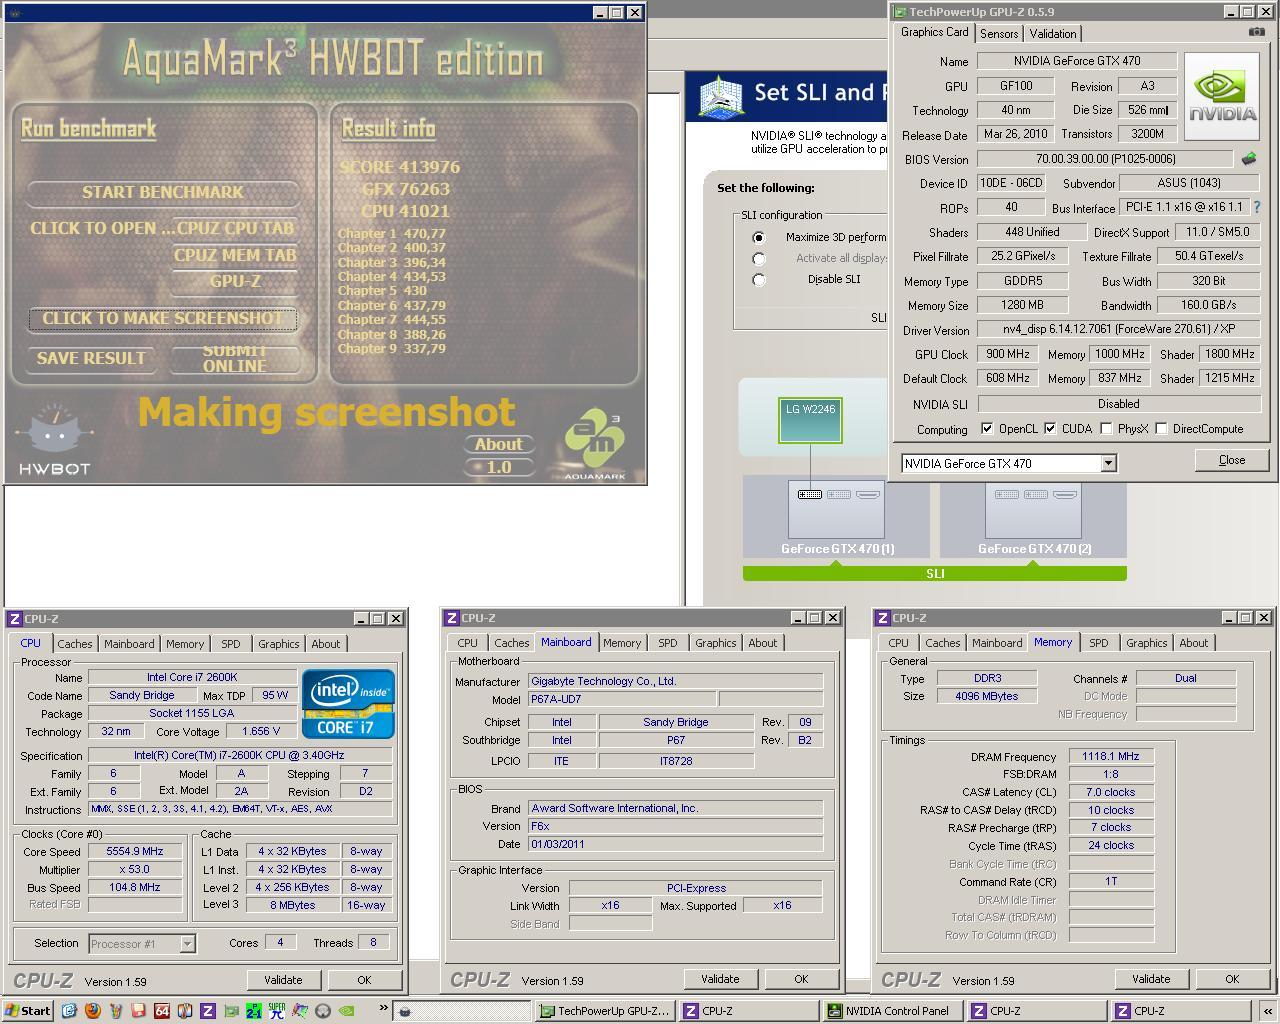The width and height of the screenshot is (1280, 1024).
Task: Open the SPD tab in the CPU-Z Mainboard window
Action: coord(668,643)
